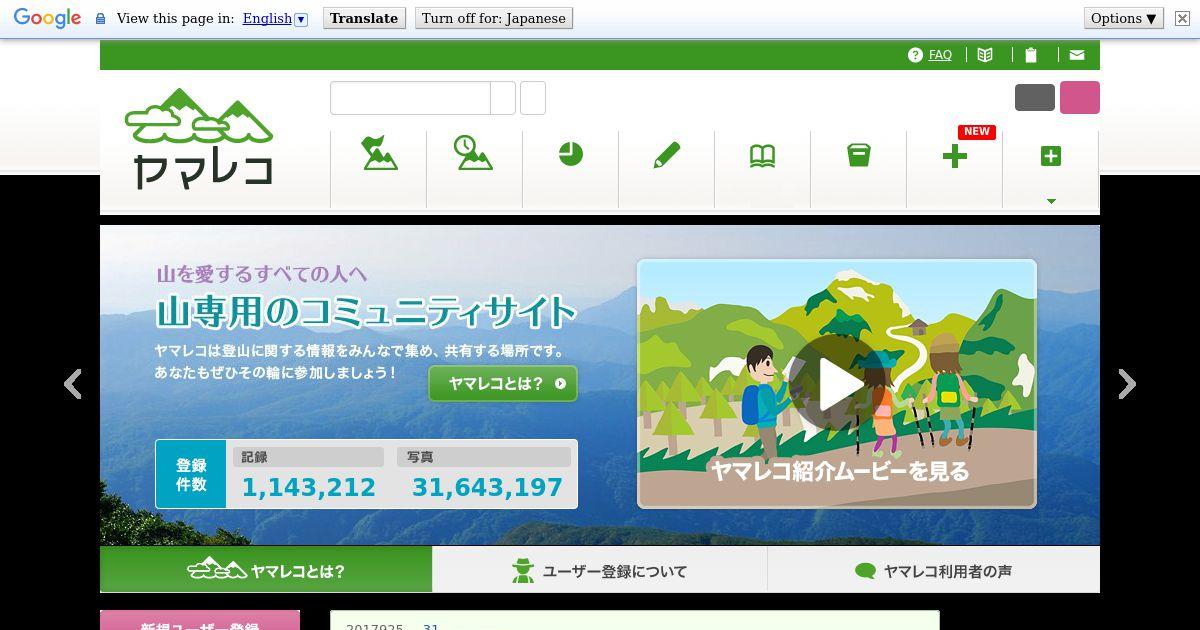Screen dimensions: 1200x630
Task: Play the ヤマレコ紹介ムービー video
Action: (x=837, y=383)
